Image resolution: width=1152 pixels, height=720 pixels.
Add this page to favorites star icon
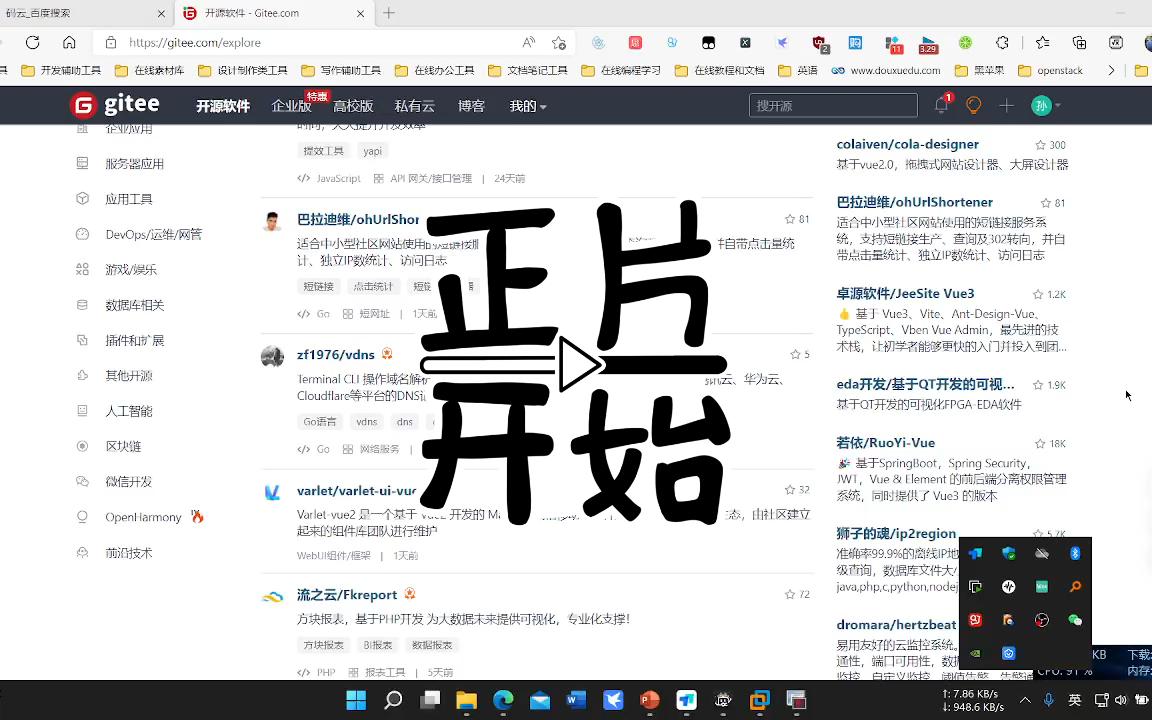tap(558, 43)
